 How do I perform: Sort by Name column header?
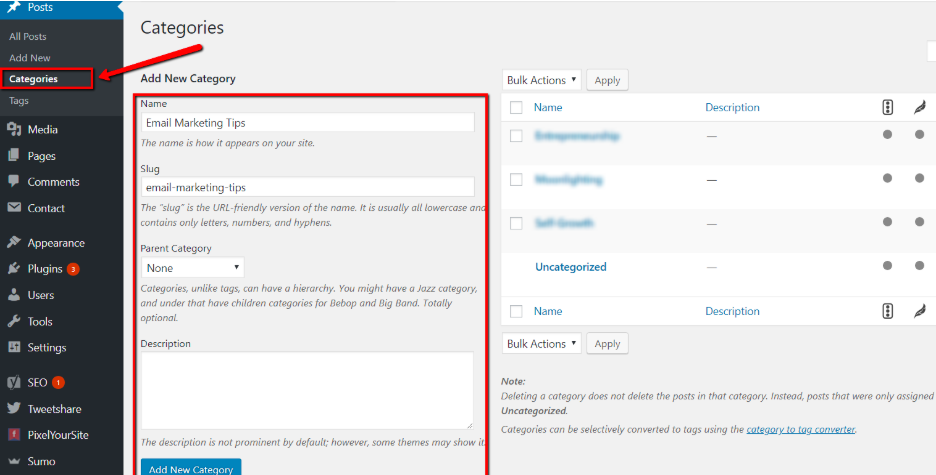click(x=548, y=107)
